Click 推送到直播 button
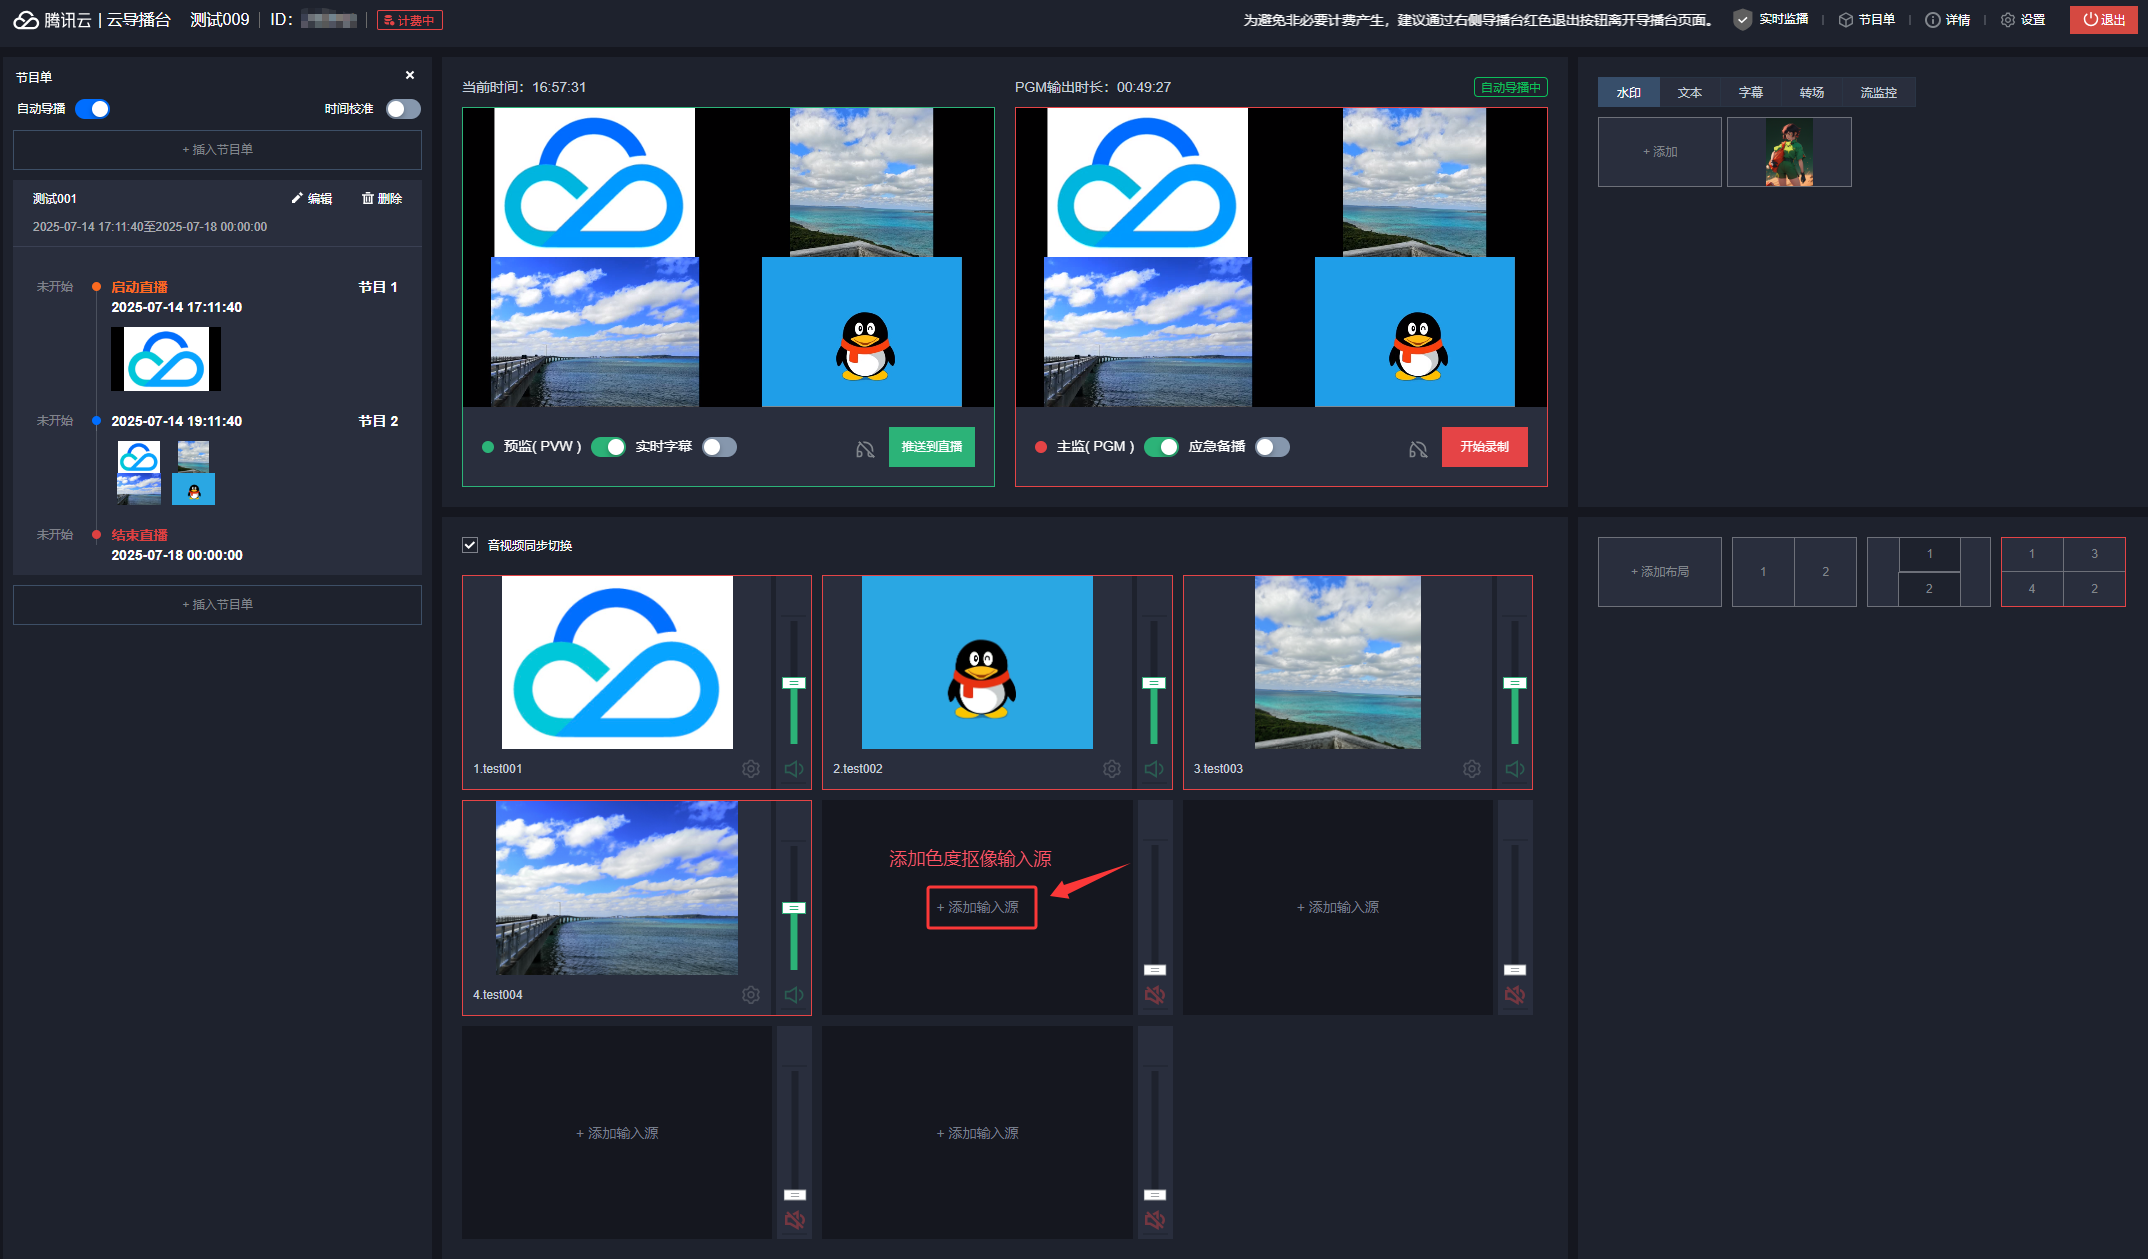This screenshot has height=1259, width=2148. point(932,447)
